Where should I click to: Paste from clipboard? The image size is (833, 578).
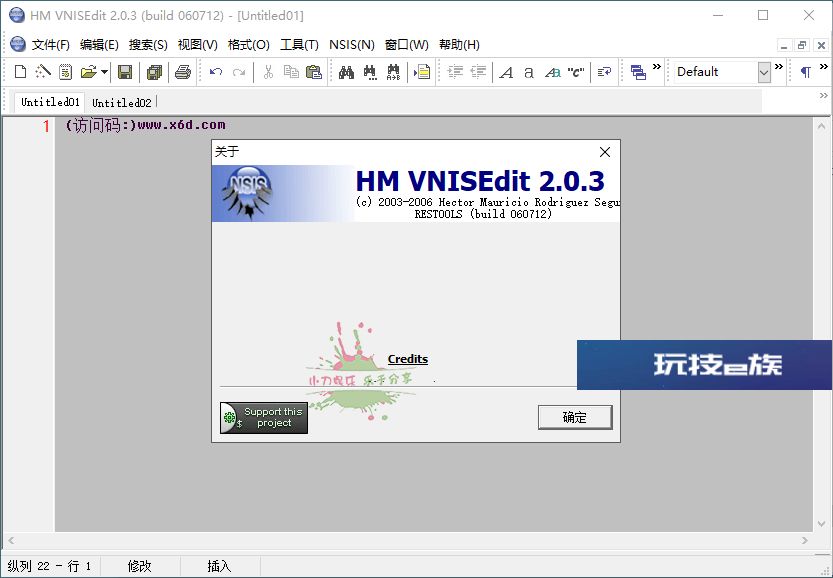(314, 72)
